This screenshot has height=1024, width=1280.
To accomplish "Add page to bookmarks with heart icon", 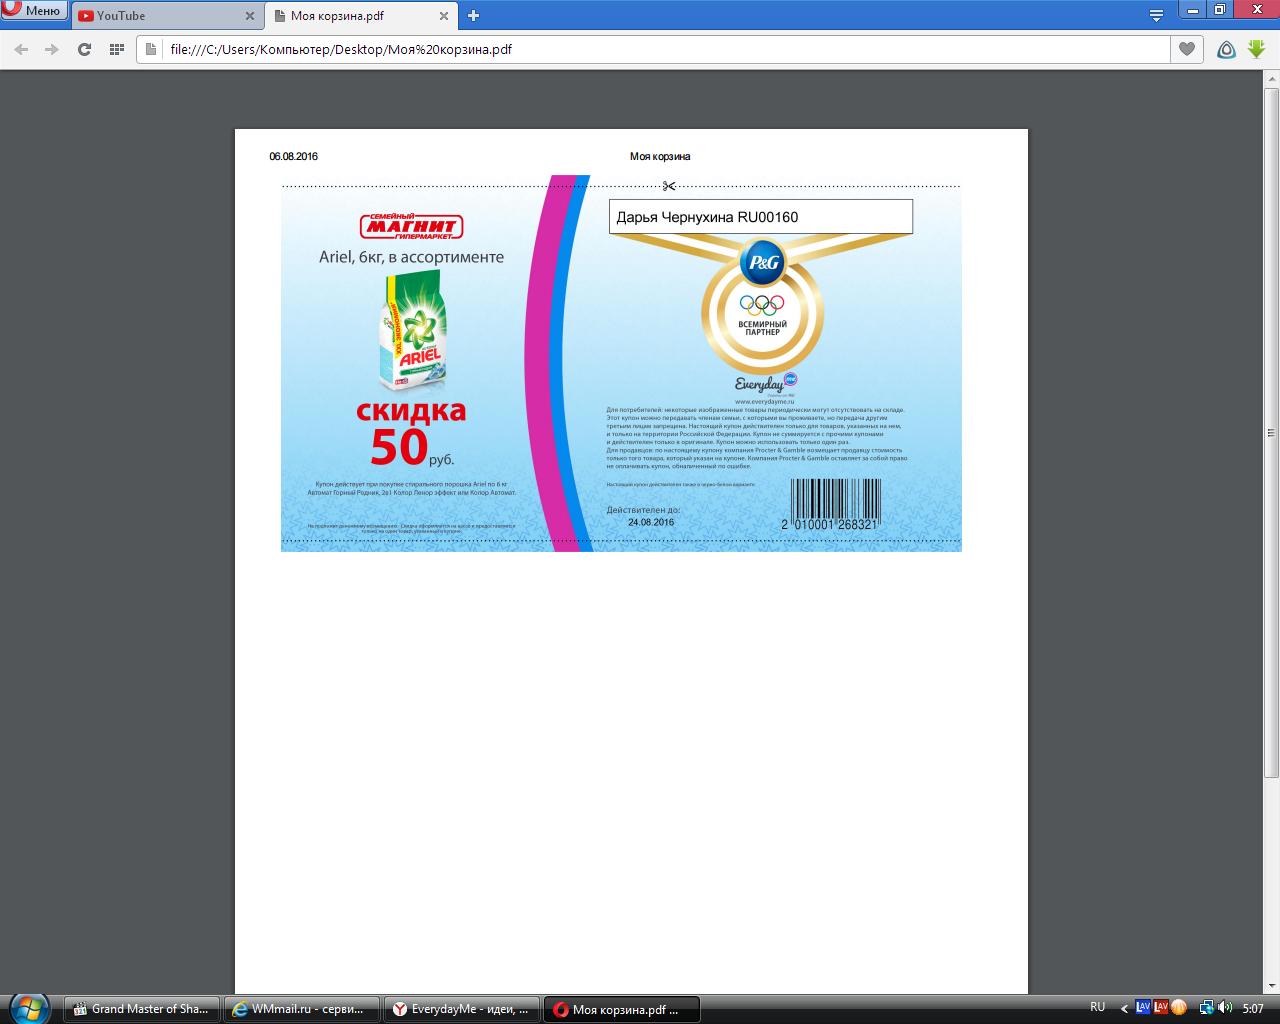I will click(1187, 49).
